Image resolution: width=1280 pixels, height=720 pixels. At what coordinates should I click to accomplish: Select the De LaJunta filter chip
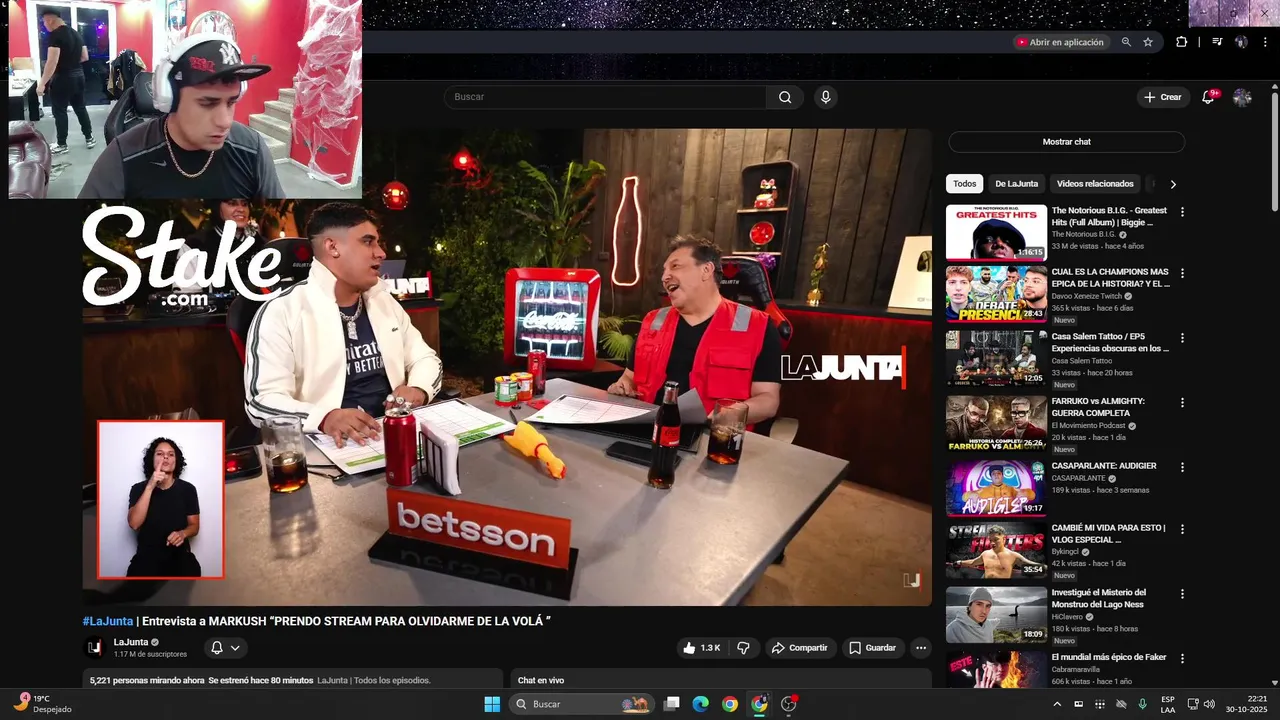point(1016,184)
